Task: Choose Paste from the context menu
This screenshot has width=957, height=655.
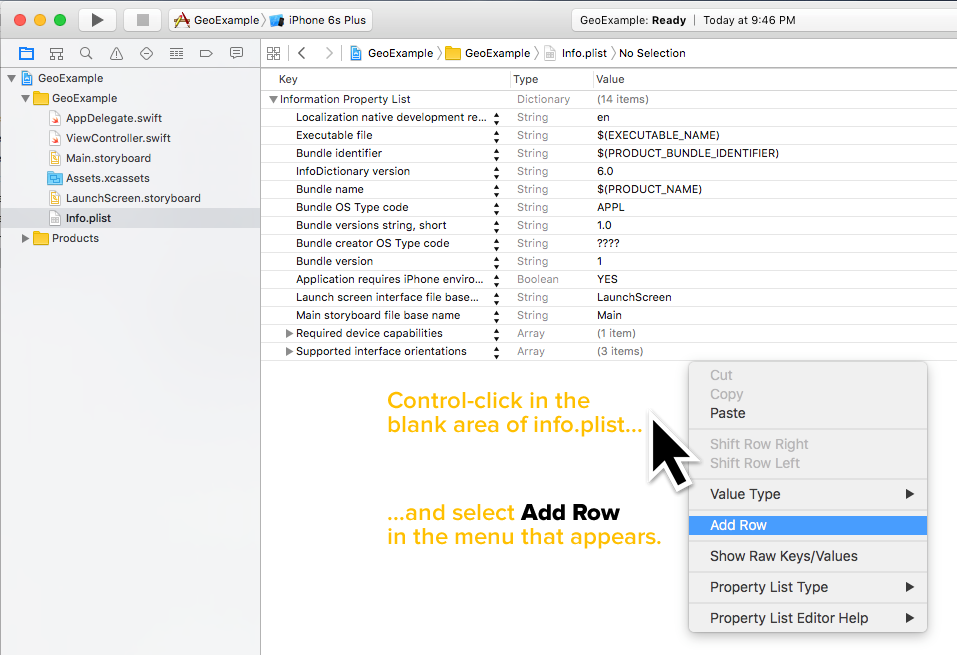Action: coord(807,413)
